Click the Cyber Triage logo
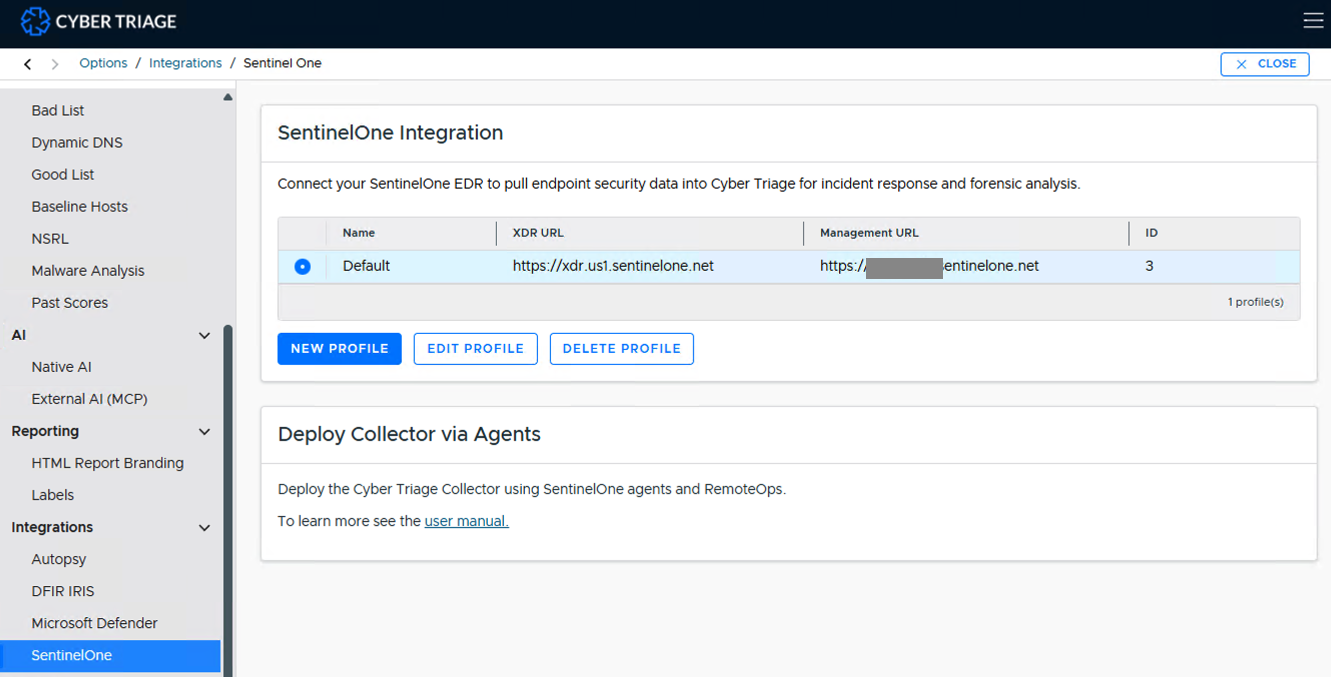This screenshot has height=677, width=1331. (98, 21)
